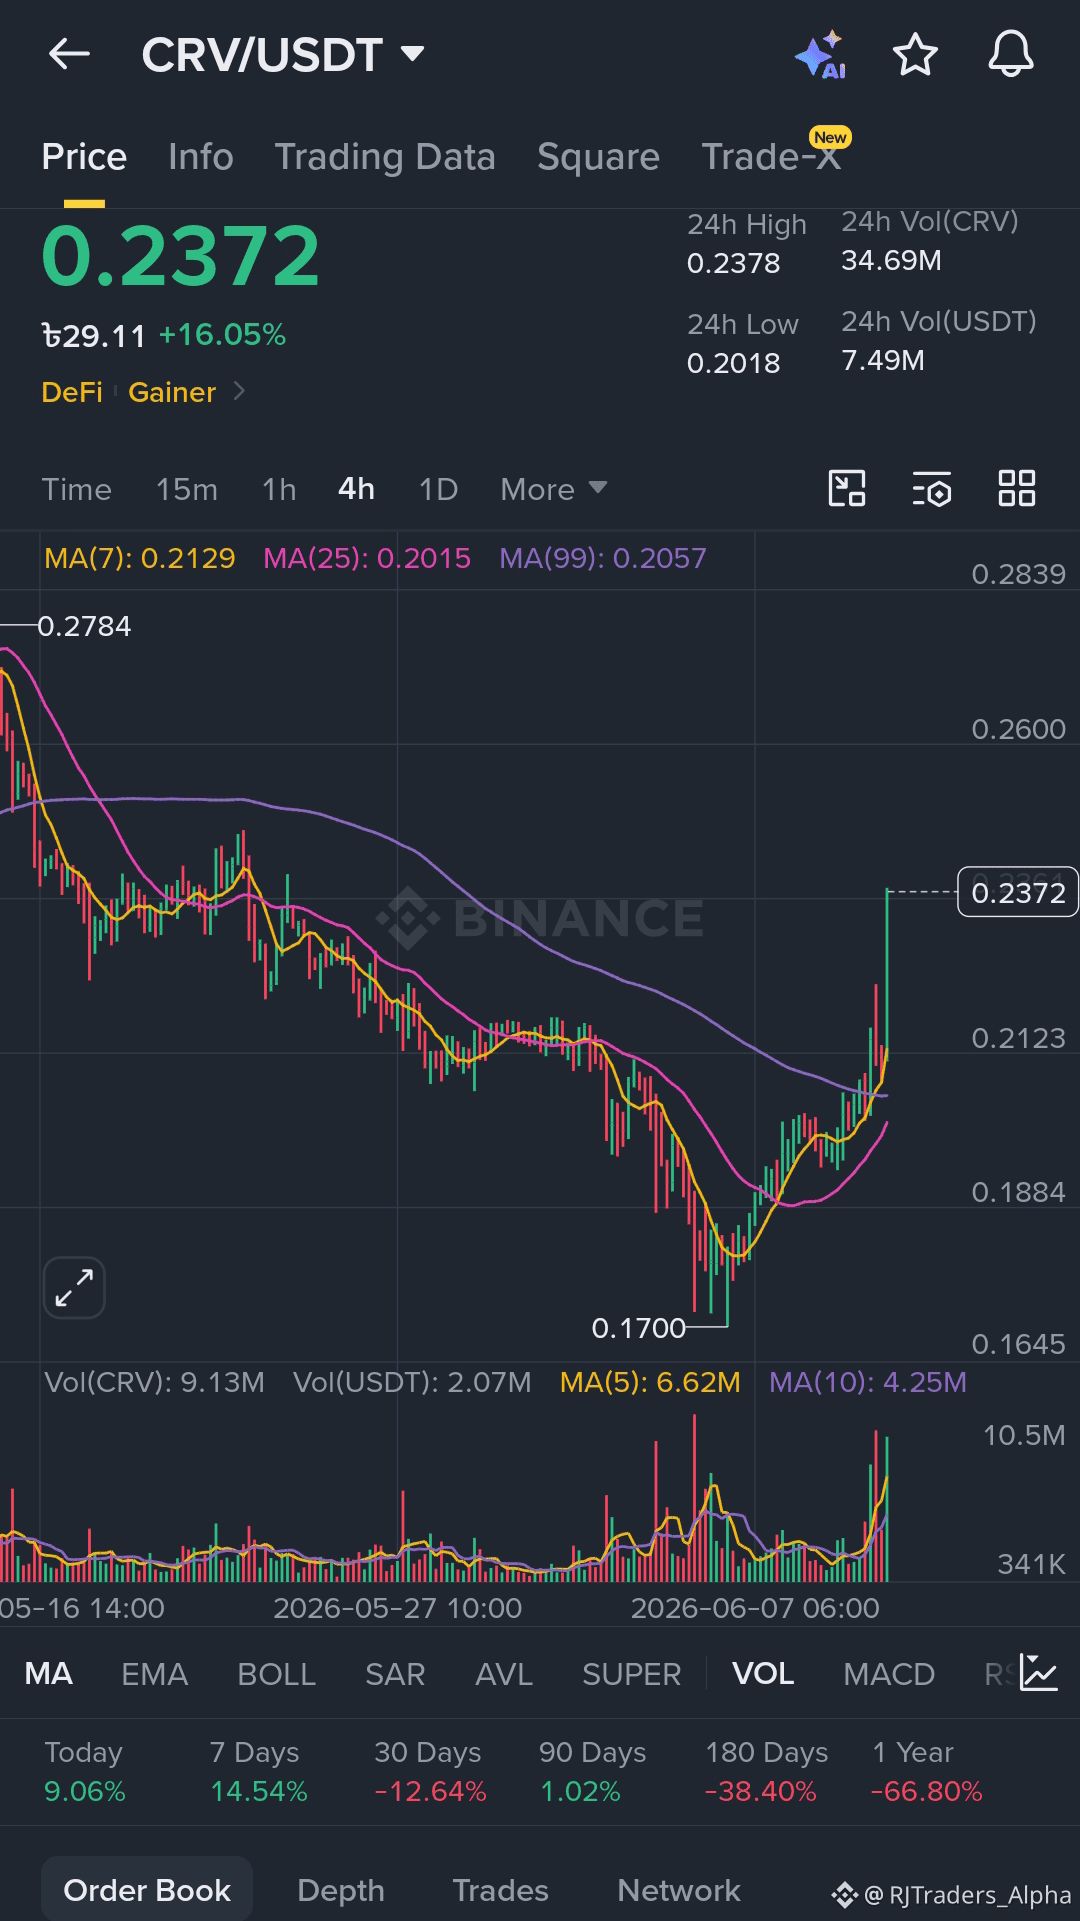Add CRV/USDT to favorites star
This screenshot has width=1080, height=1921.
915,54
